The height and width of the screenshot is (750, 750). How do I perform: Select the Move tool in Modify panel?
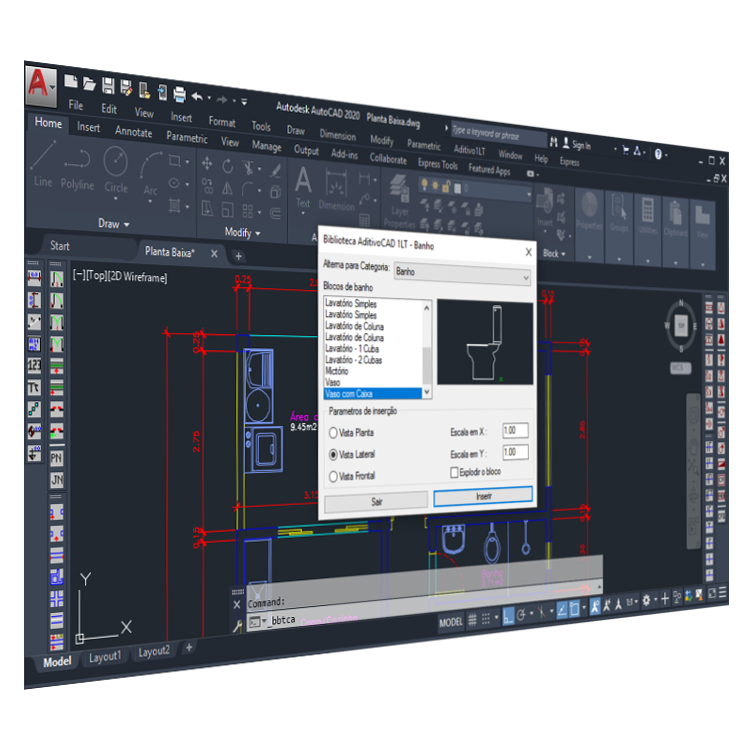(207, 164)
